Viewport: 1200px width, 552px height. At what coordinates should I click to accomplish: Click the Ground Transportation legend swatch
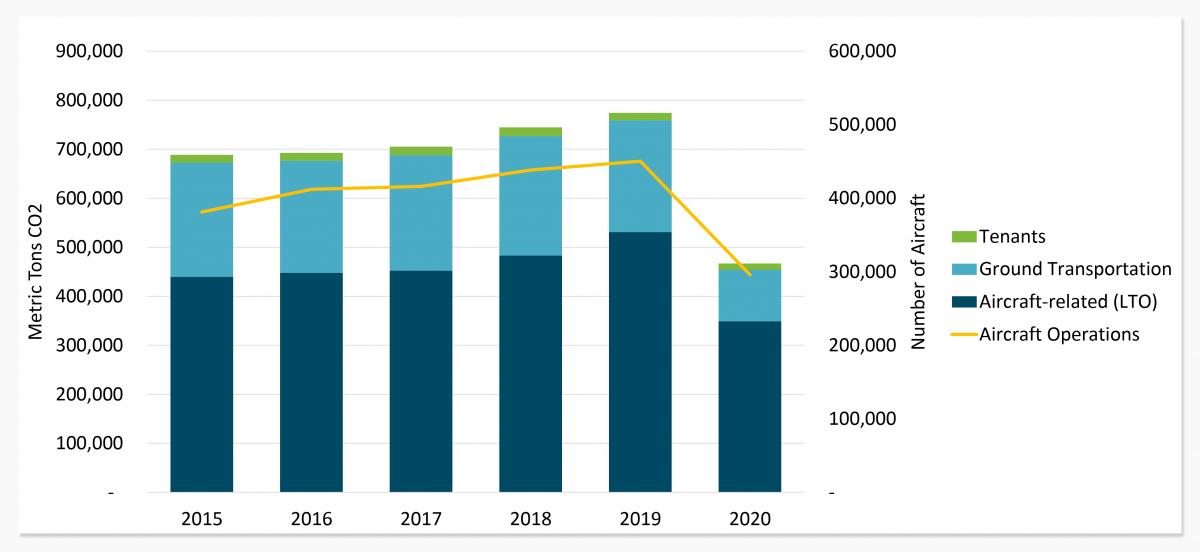tap(965, 269)
